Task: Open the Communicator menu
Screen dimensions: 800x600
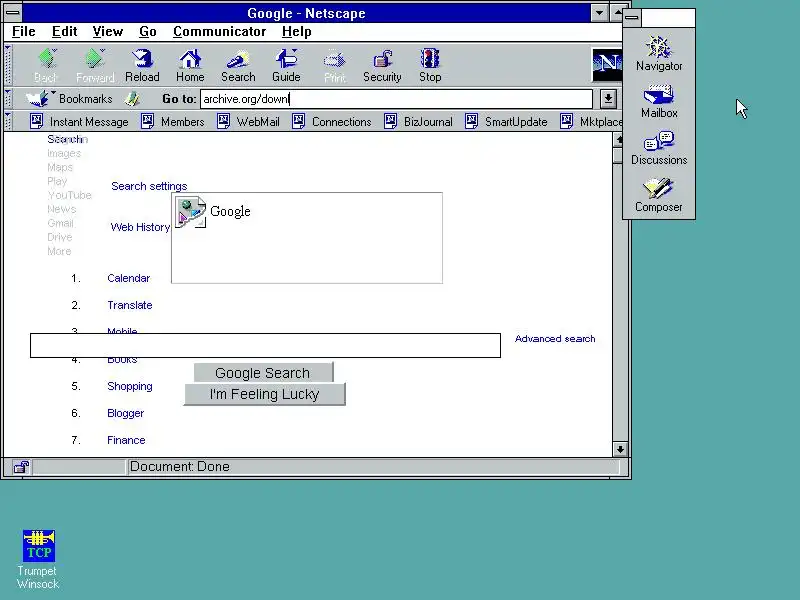Action: [x=219, y=32]
